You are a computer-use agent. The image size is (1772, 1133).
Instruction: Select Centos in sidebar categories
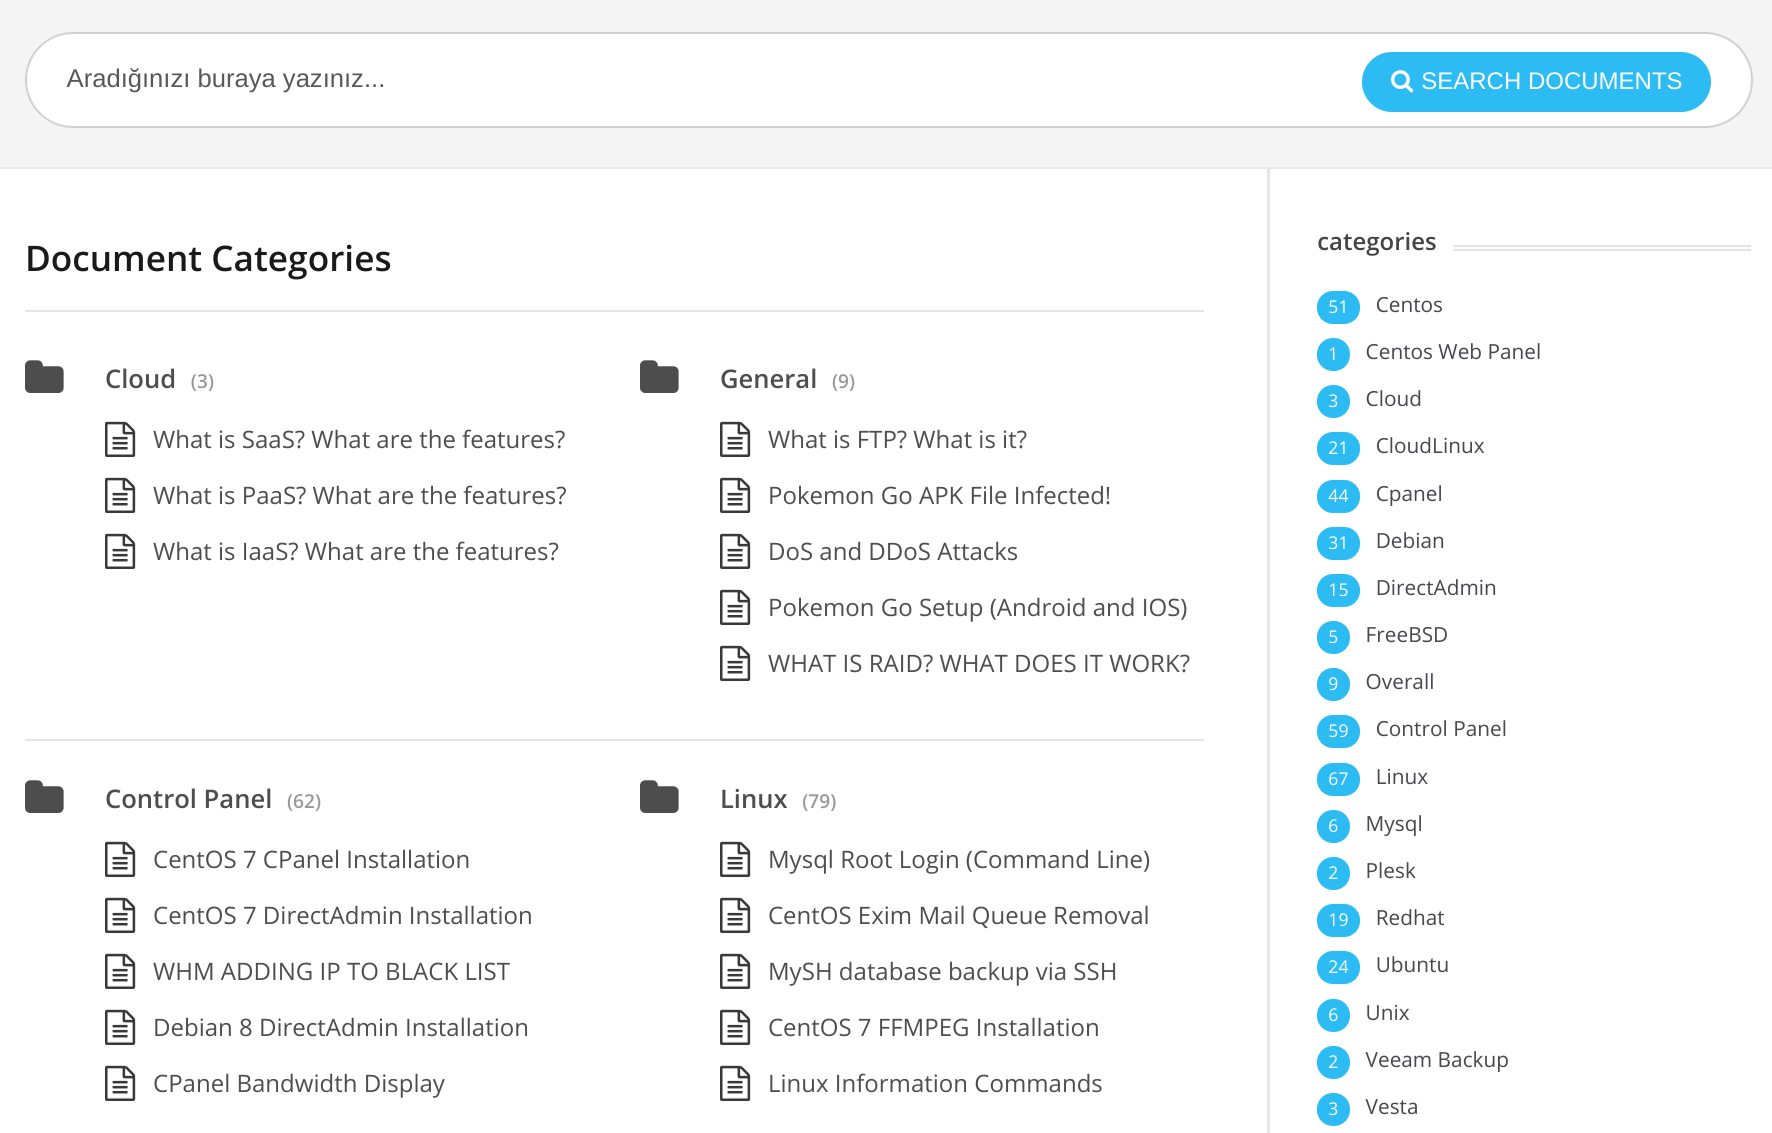point(1408,305)
